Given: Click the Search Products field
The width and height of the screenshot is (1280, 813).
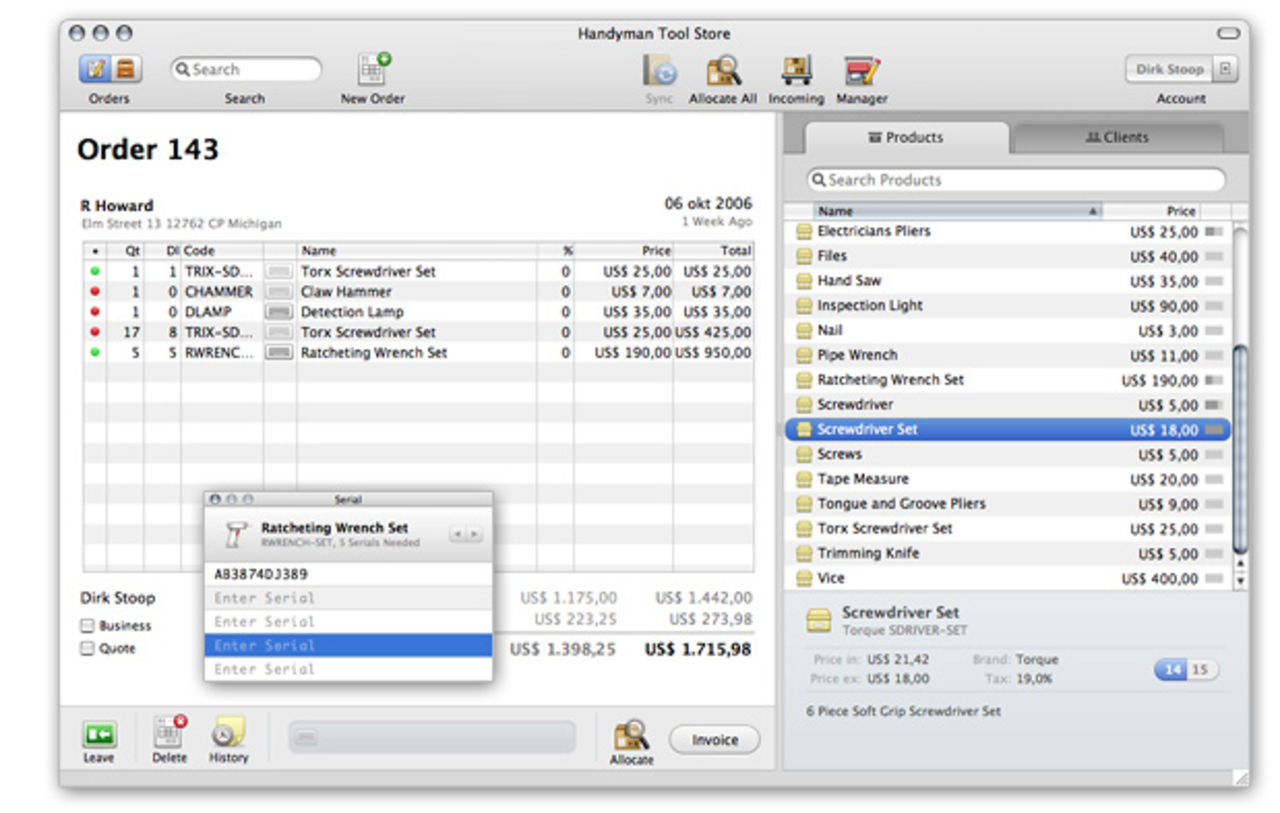Looking at the screenshot, I should tap(1016, 180).
